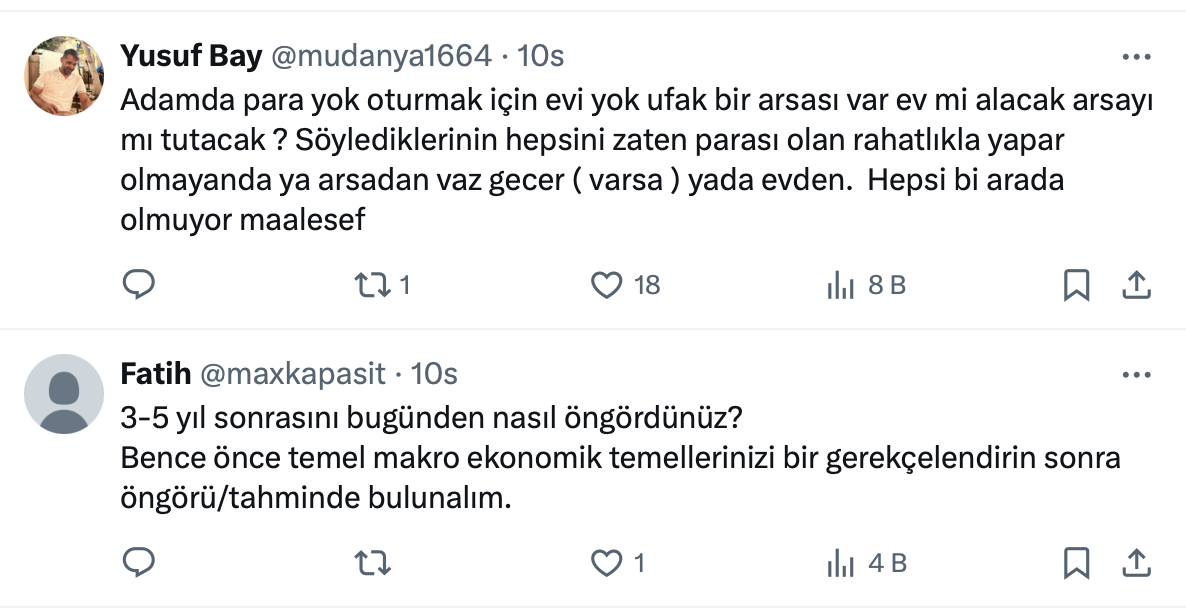Viewport: 1186px width, 608px height.
Task: Open Yusuf Bay's profile picture
Action: coord(63,77)
